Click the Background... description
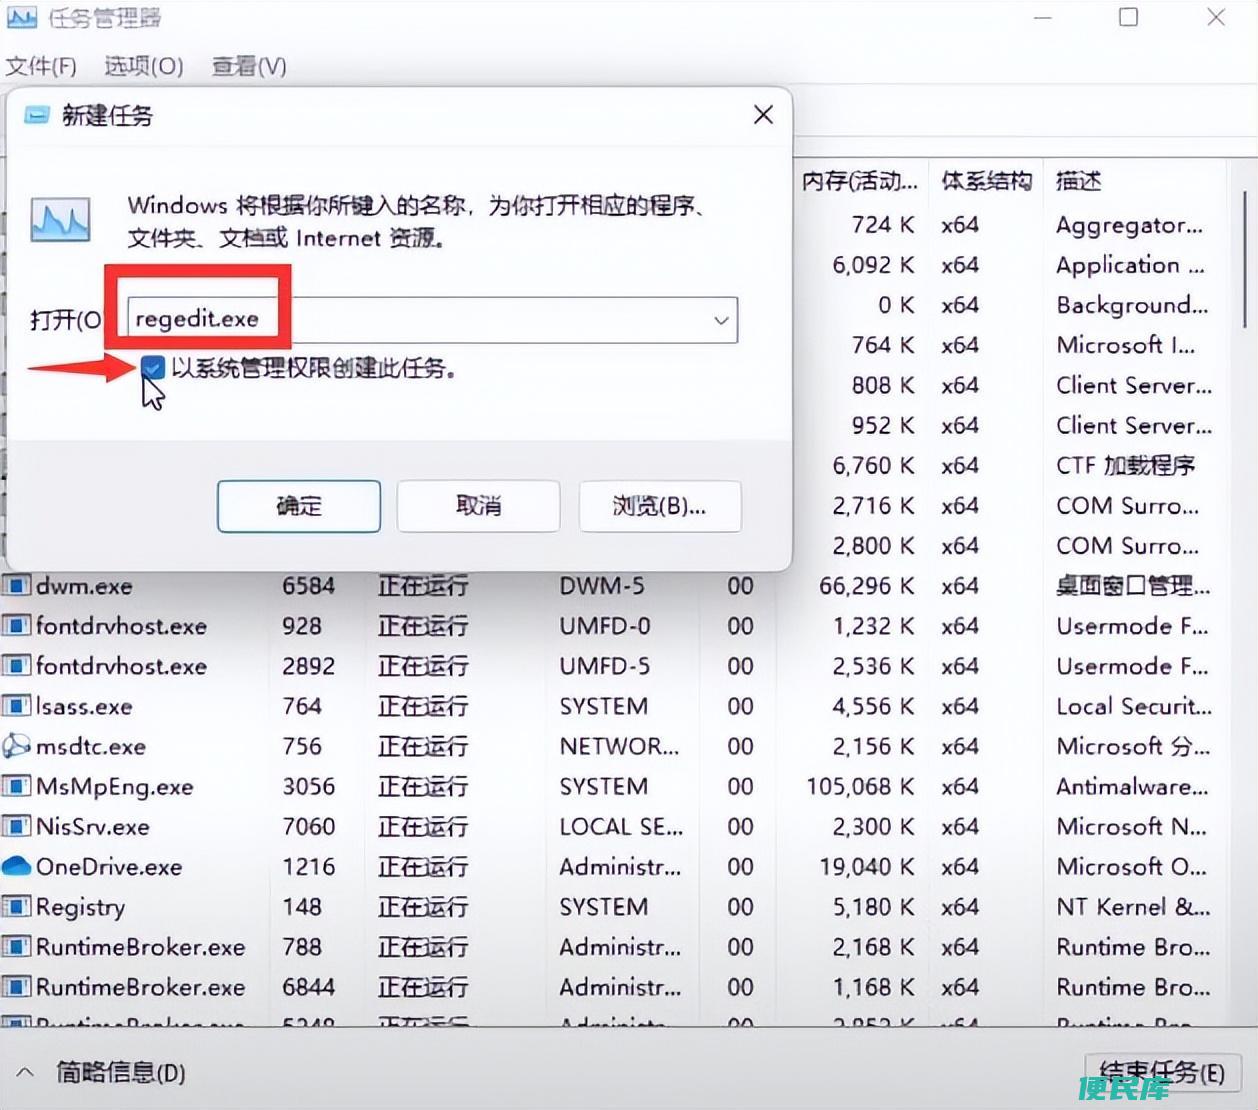Image resolution: width=1258 pixels, height=1110 pixels. [x=1132, y=305]
